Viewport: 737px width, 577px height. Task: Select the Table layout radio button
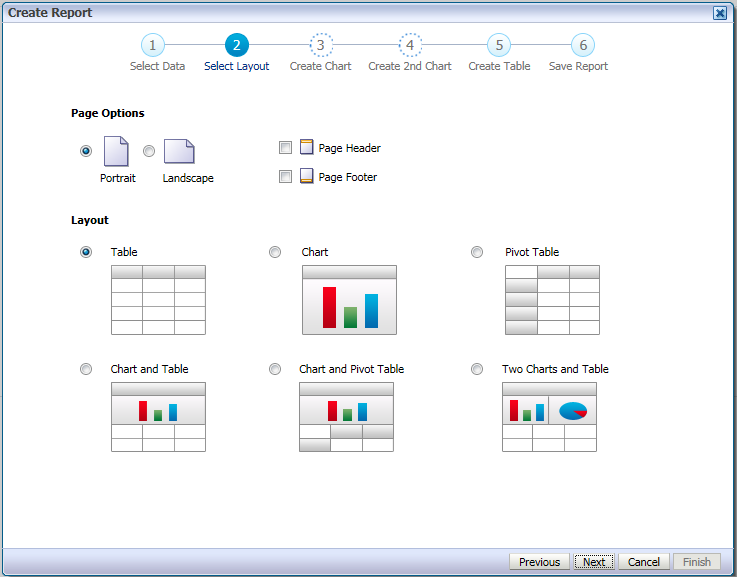click(x=86, y=252)
